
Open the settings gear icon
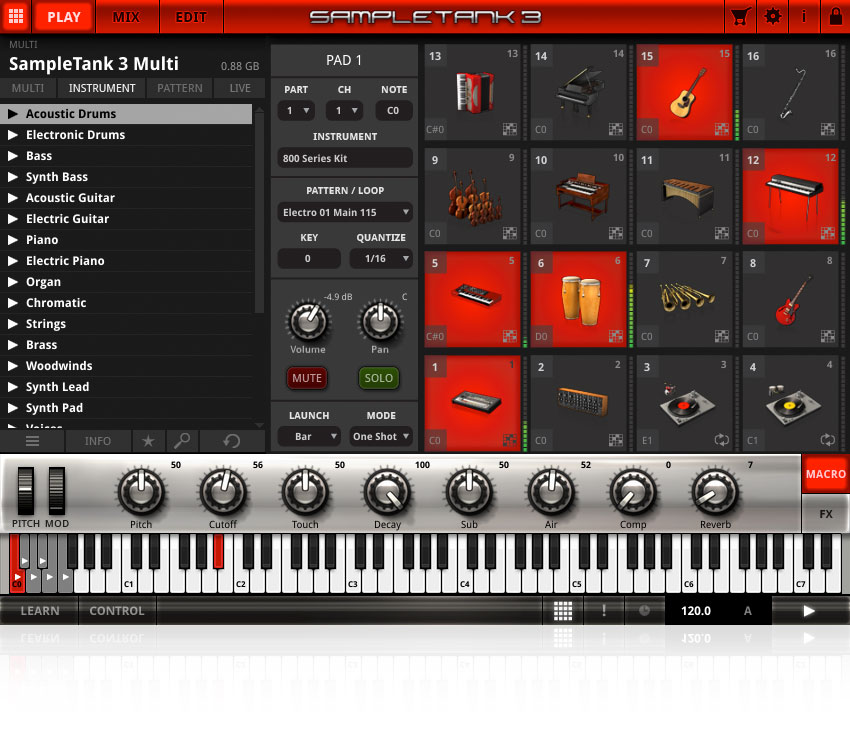(773, 17)
